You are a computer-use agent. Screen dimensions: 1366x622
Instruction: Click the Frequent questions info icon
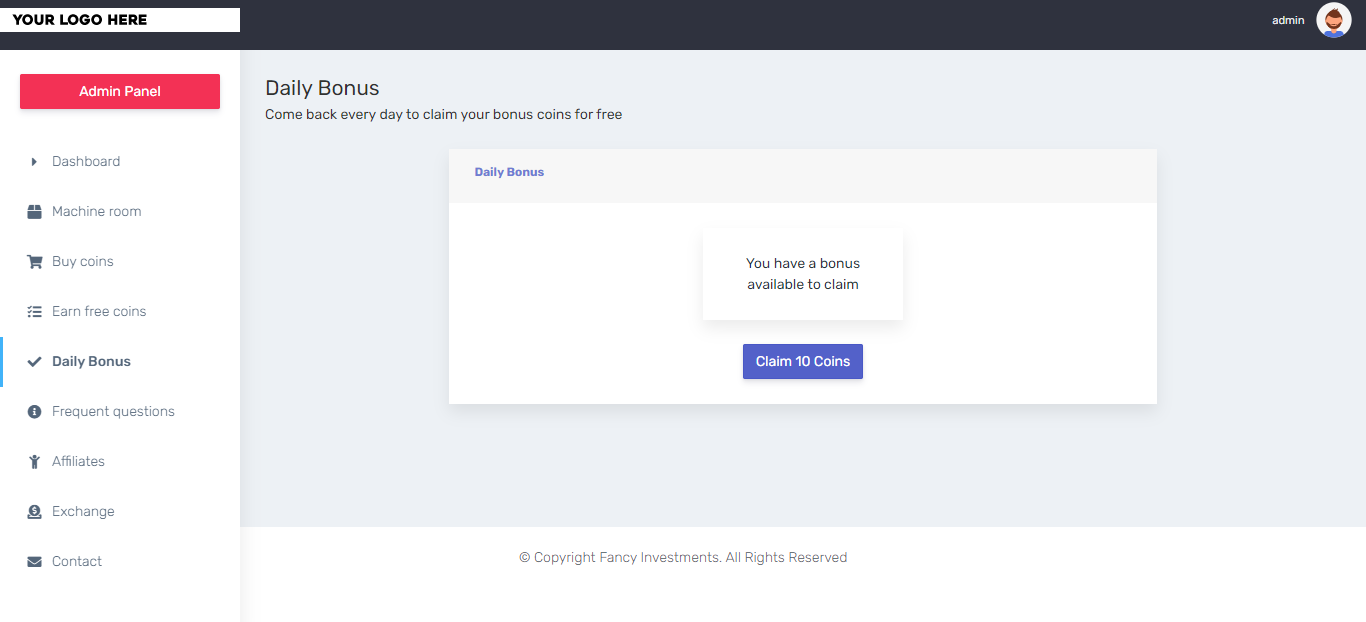point(34,411)
